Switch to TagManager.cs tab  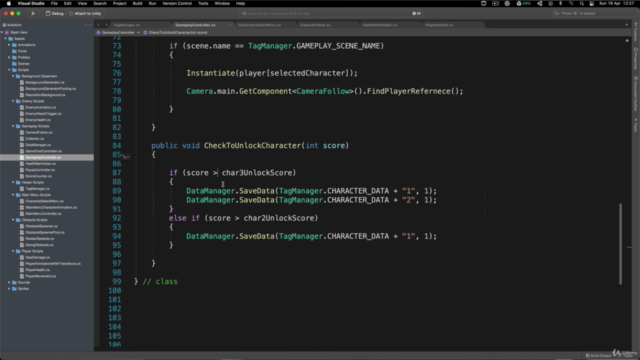pyautogui.click(x=127, y=25)
